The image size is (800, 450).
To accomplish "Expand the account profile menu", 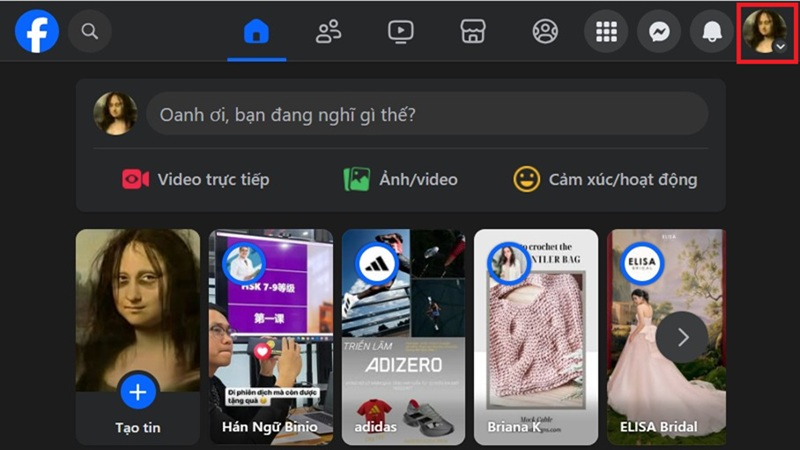I will pos(765,32).
